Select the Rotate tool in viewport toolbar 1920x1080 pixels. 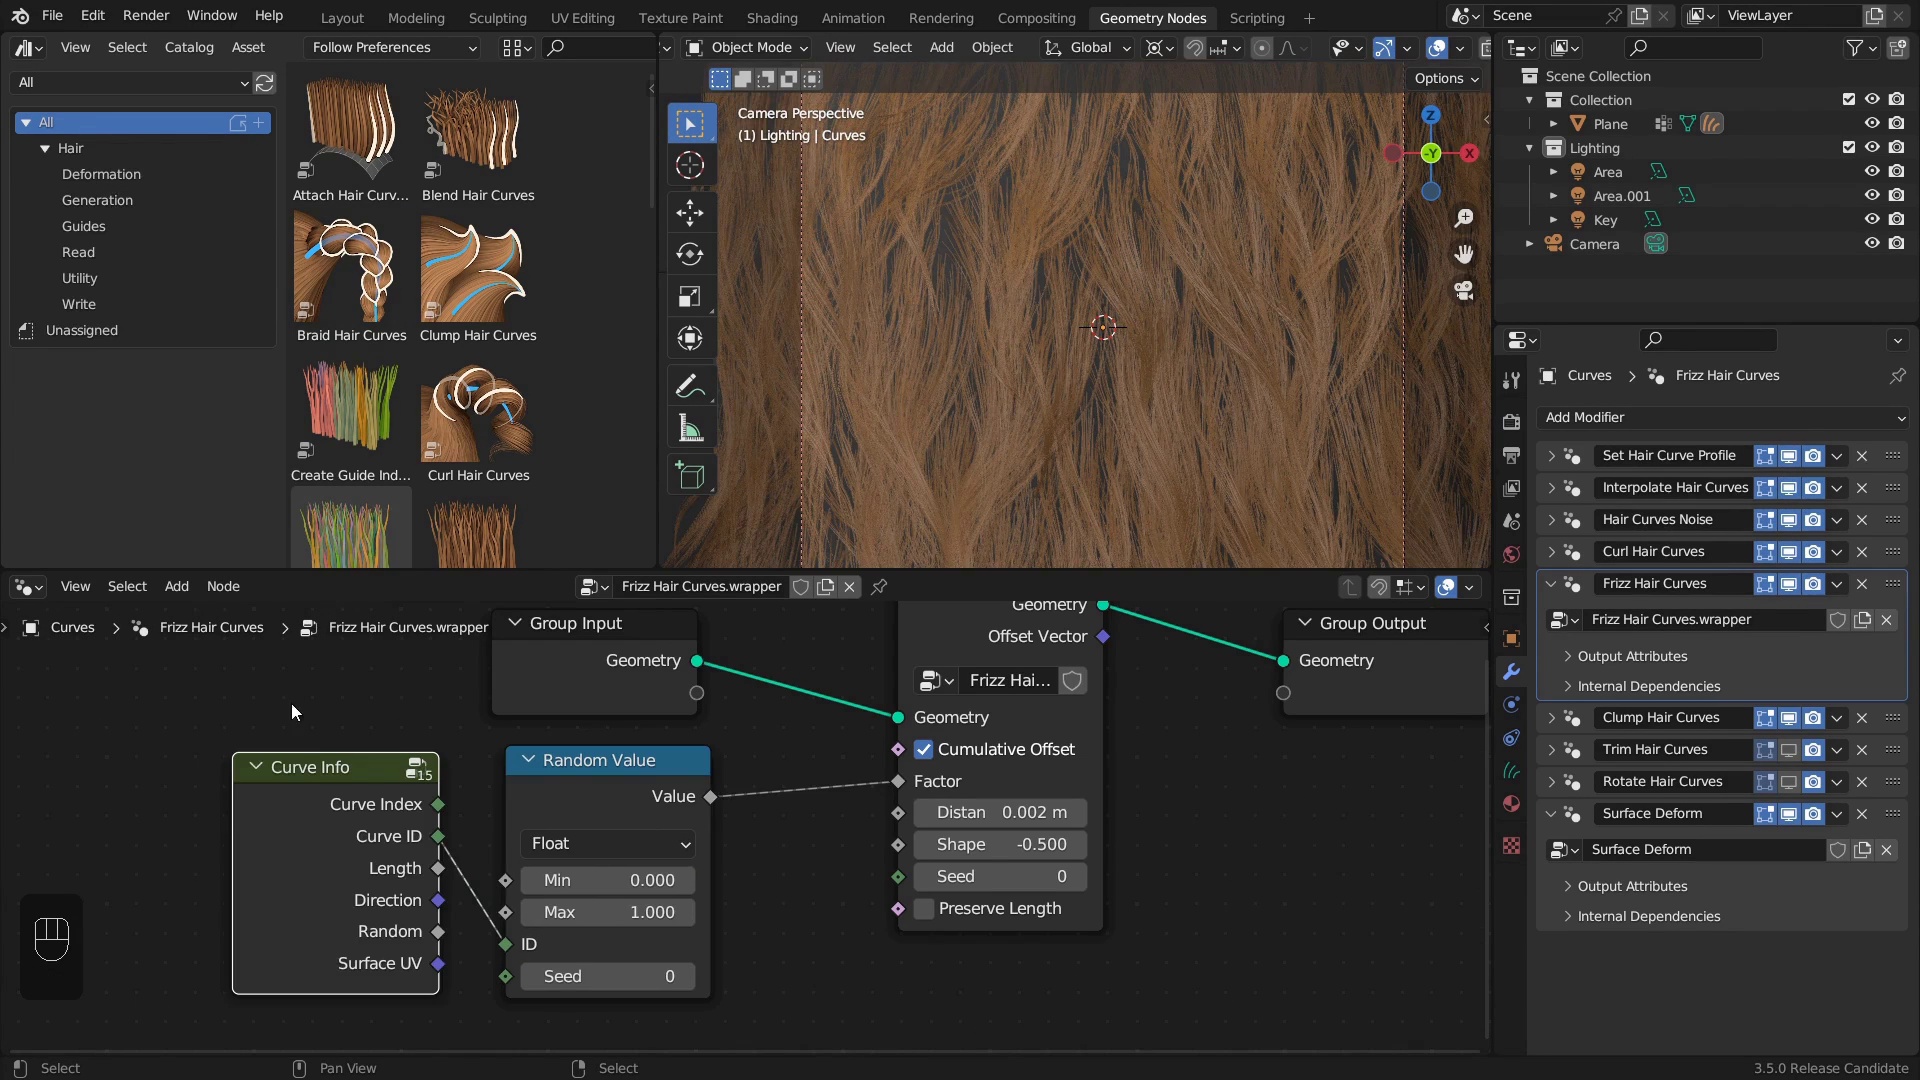(690, 254)
